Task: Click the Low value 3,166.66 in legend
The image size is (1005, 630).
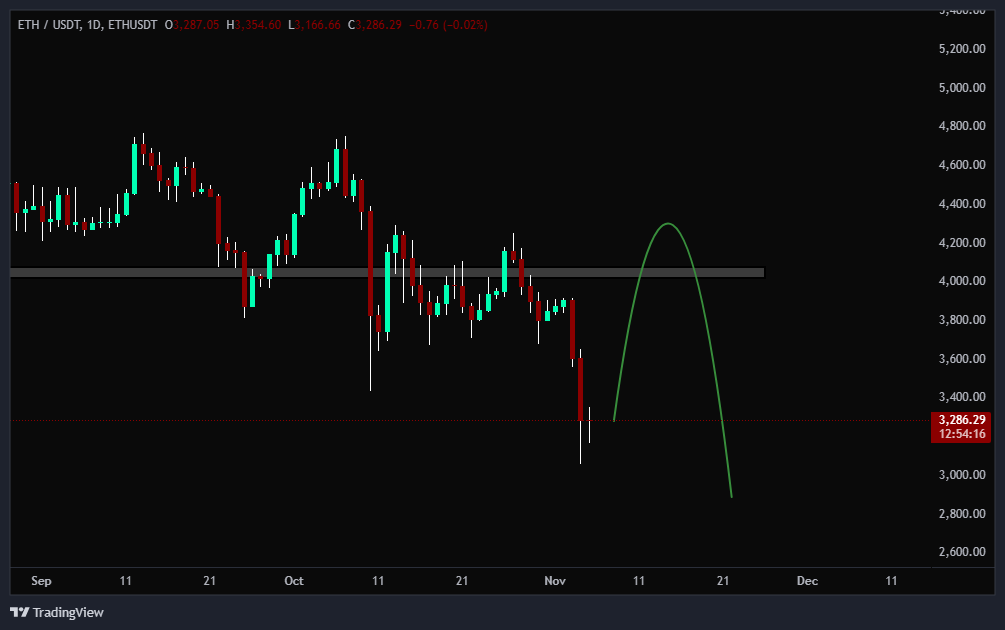Action: click(318, 24)
